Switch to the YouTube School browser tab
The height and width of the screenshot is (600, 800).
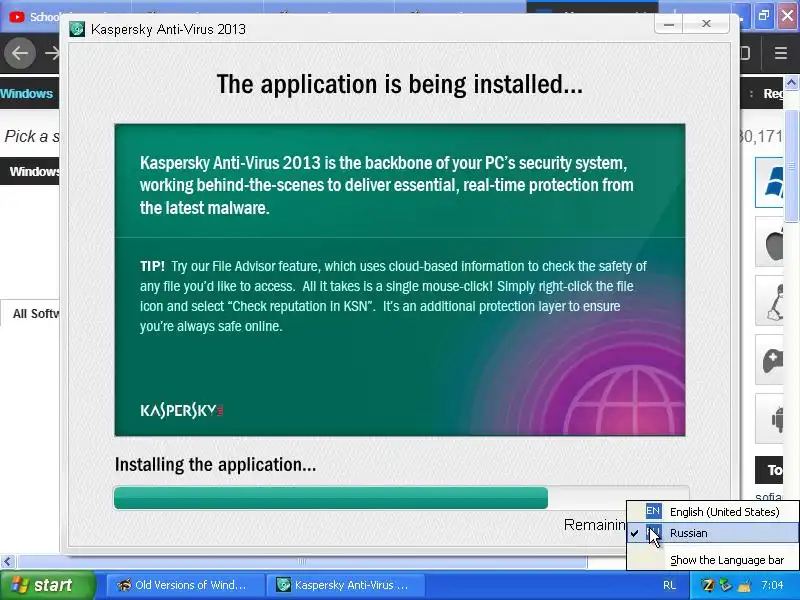click(x=34, y=17)
